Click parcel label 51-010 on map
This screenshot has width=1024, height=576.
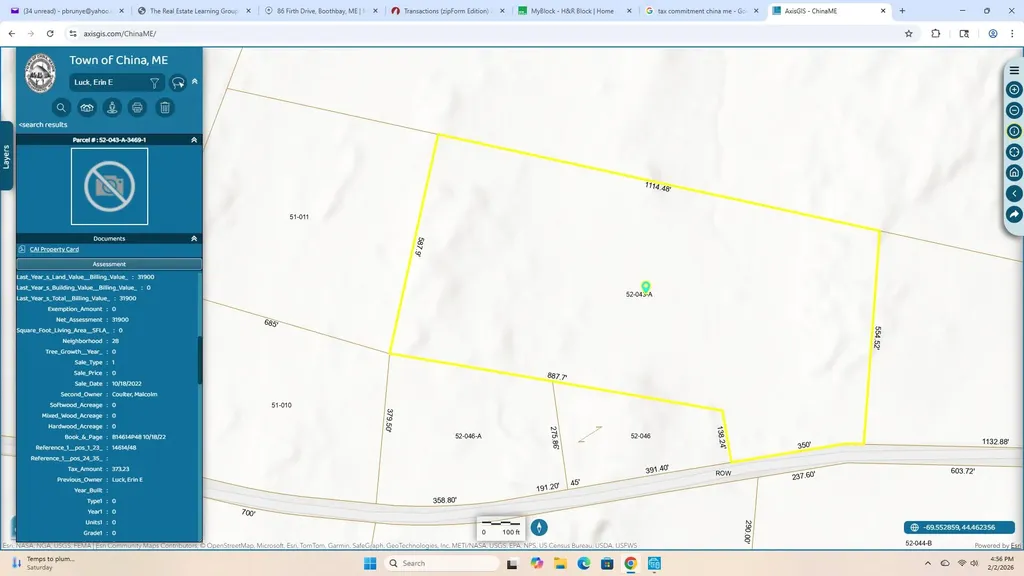281,405
